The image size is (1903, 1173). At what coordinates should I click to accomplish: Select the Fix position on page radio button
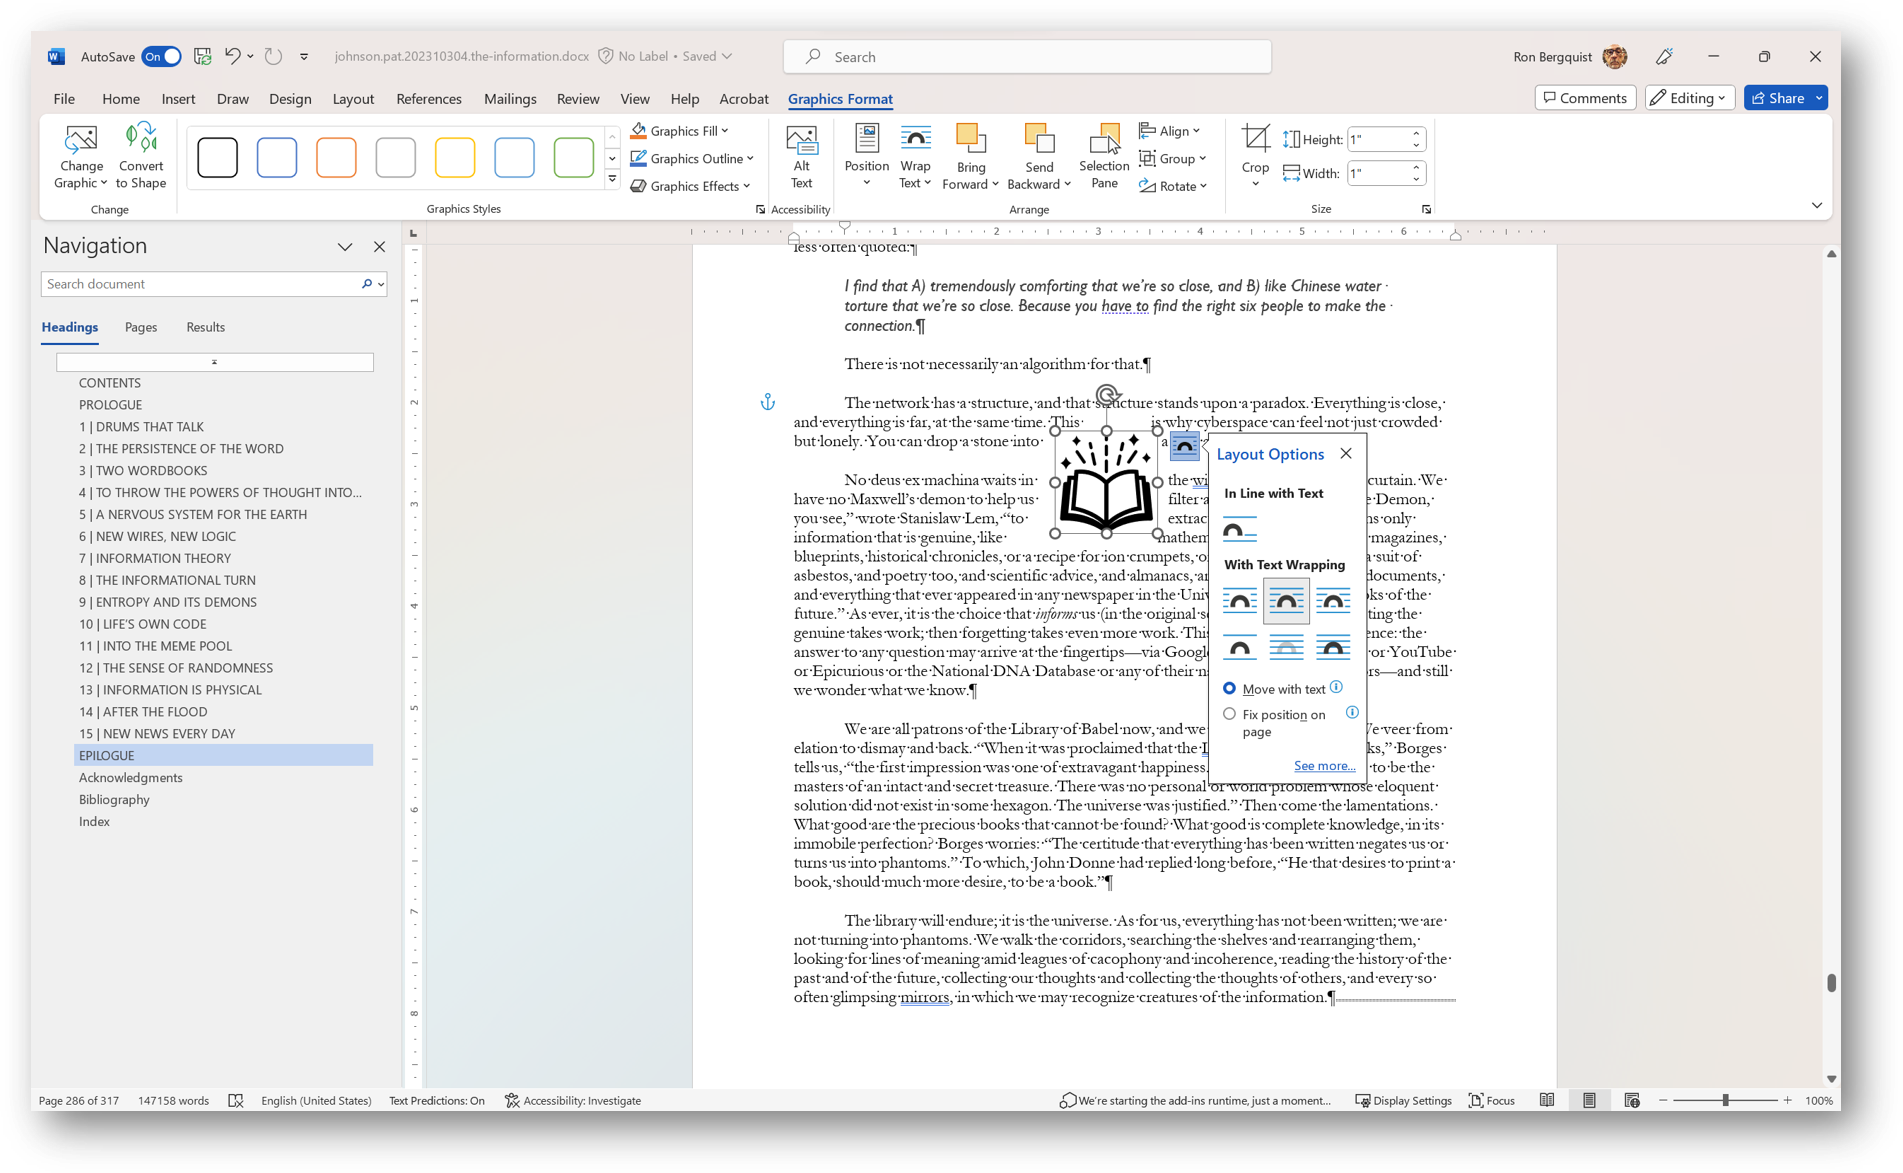pyautogui.click(x=1229, y=713)
